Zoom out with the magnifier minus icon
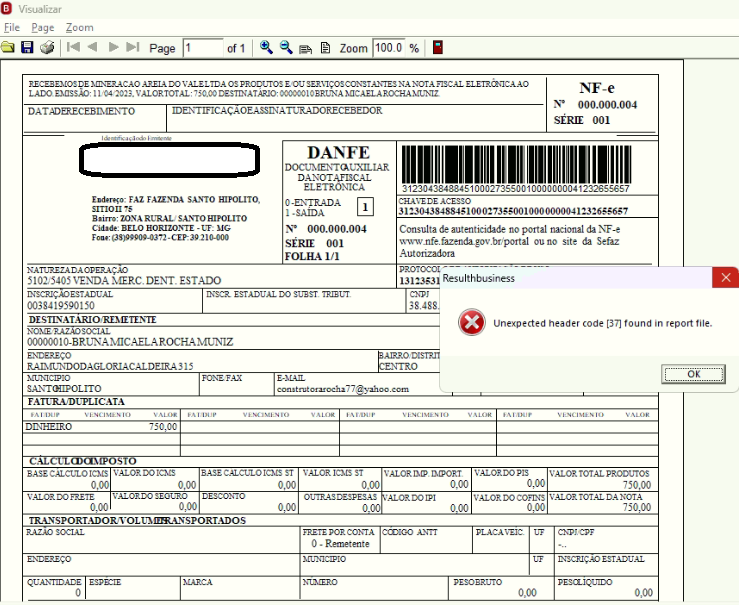This screenshot has width=739, height=605. (286, 47)
